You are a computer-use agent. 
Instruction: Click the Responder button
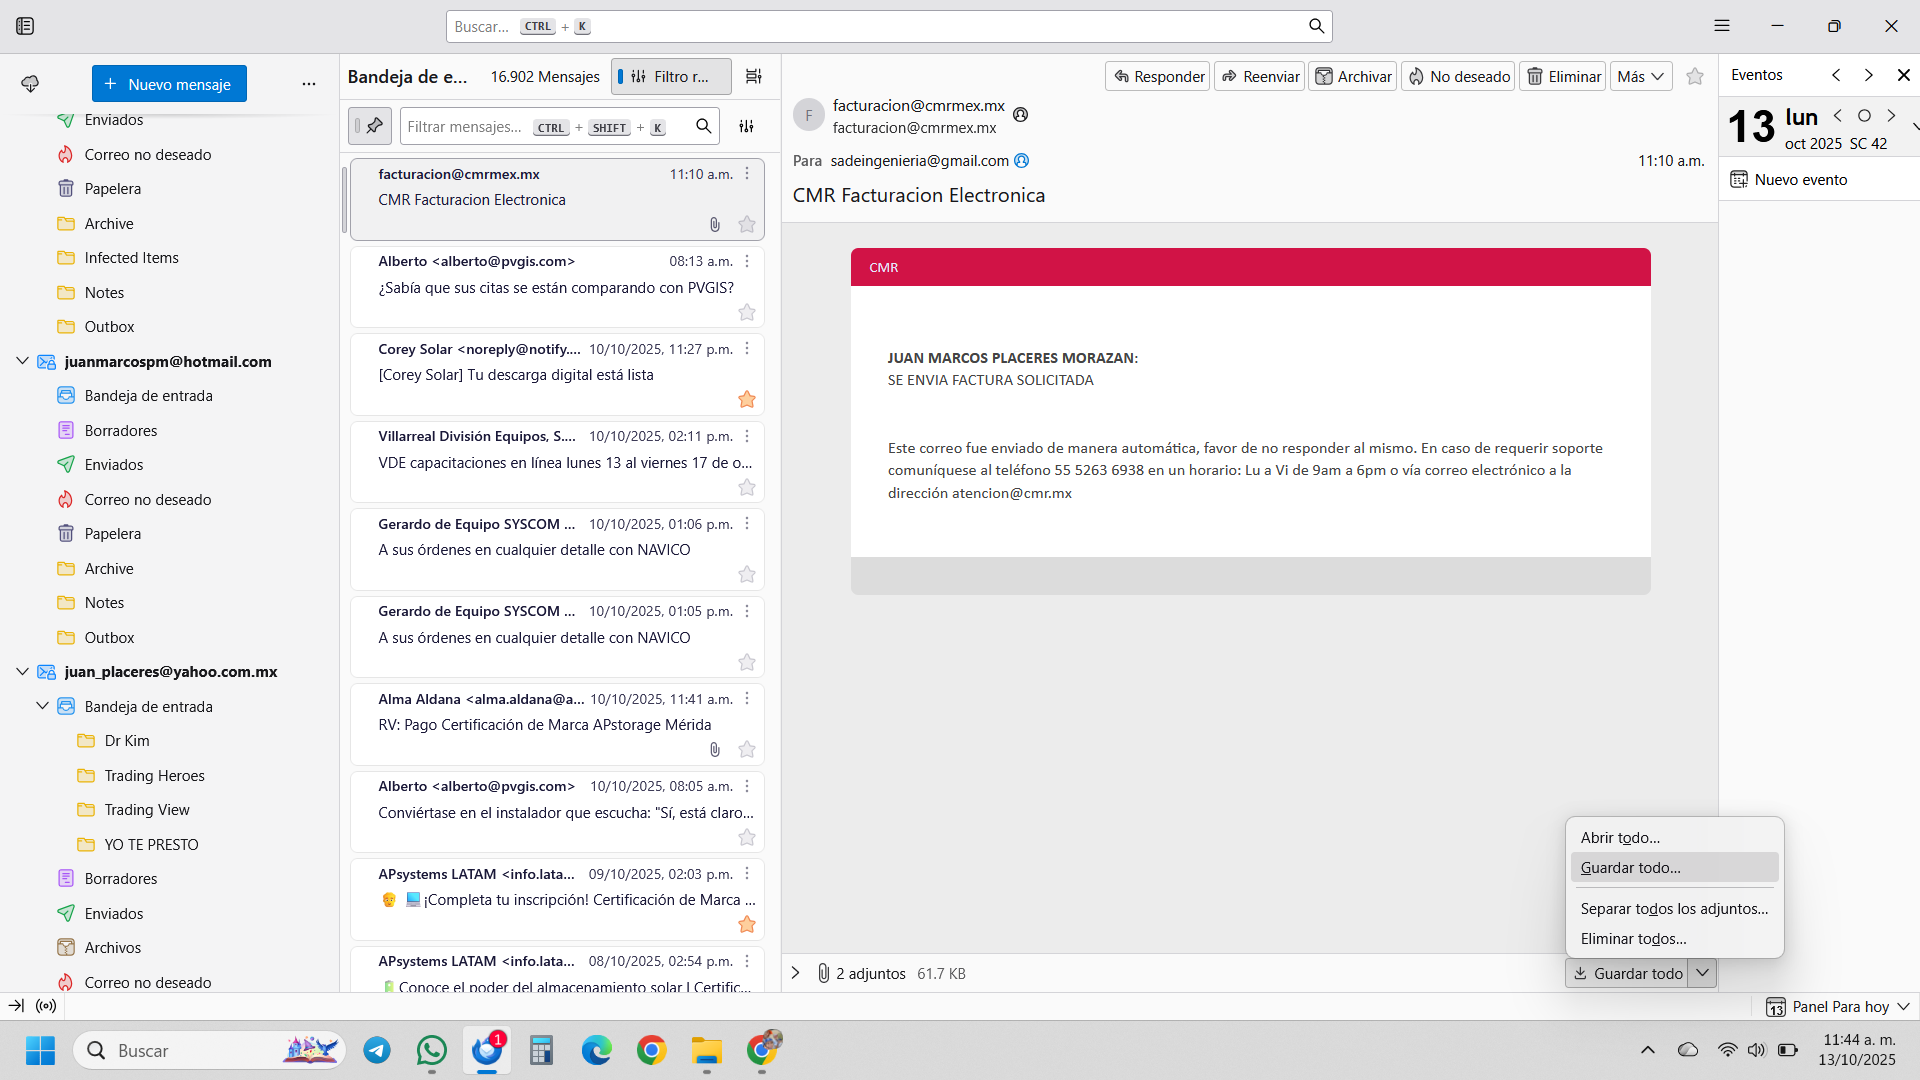click(x=1158, y=76)
